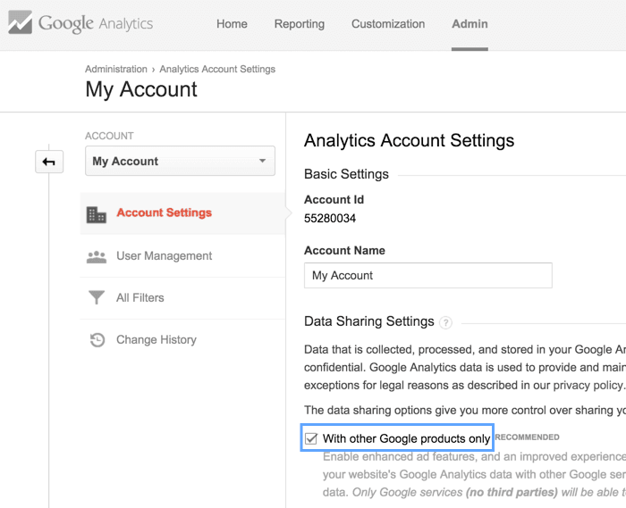
Task: Click the Account Settings building icon
Action: [96, 214]
